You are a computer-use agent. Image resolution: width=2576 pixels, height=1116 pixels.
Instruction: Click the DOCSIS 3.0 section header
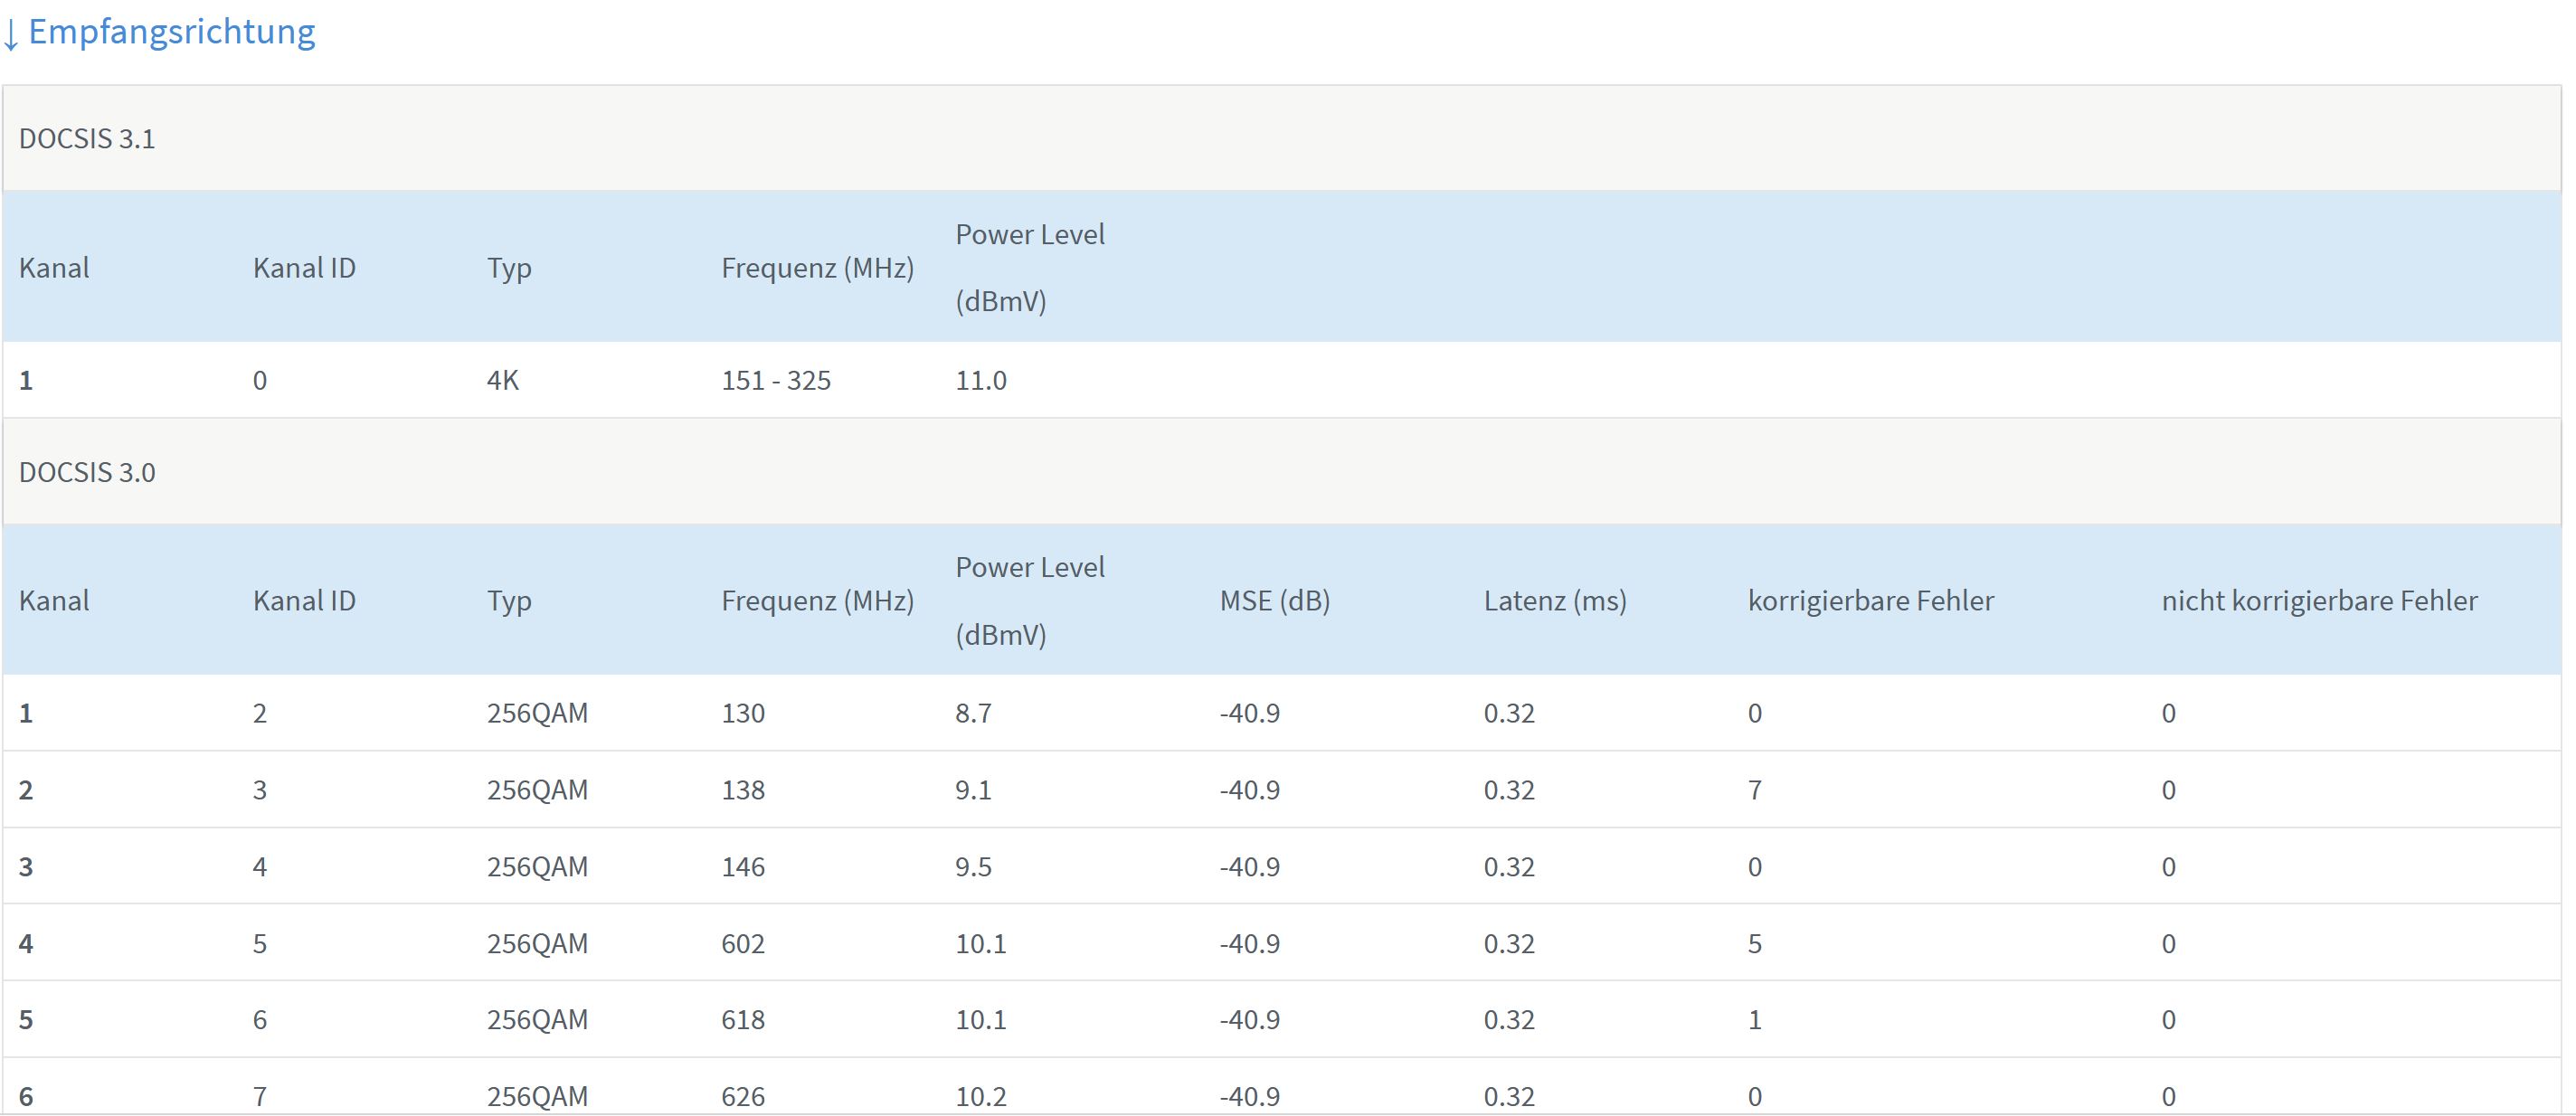tap(87, 472)
